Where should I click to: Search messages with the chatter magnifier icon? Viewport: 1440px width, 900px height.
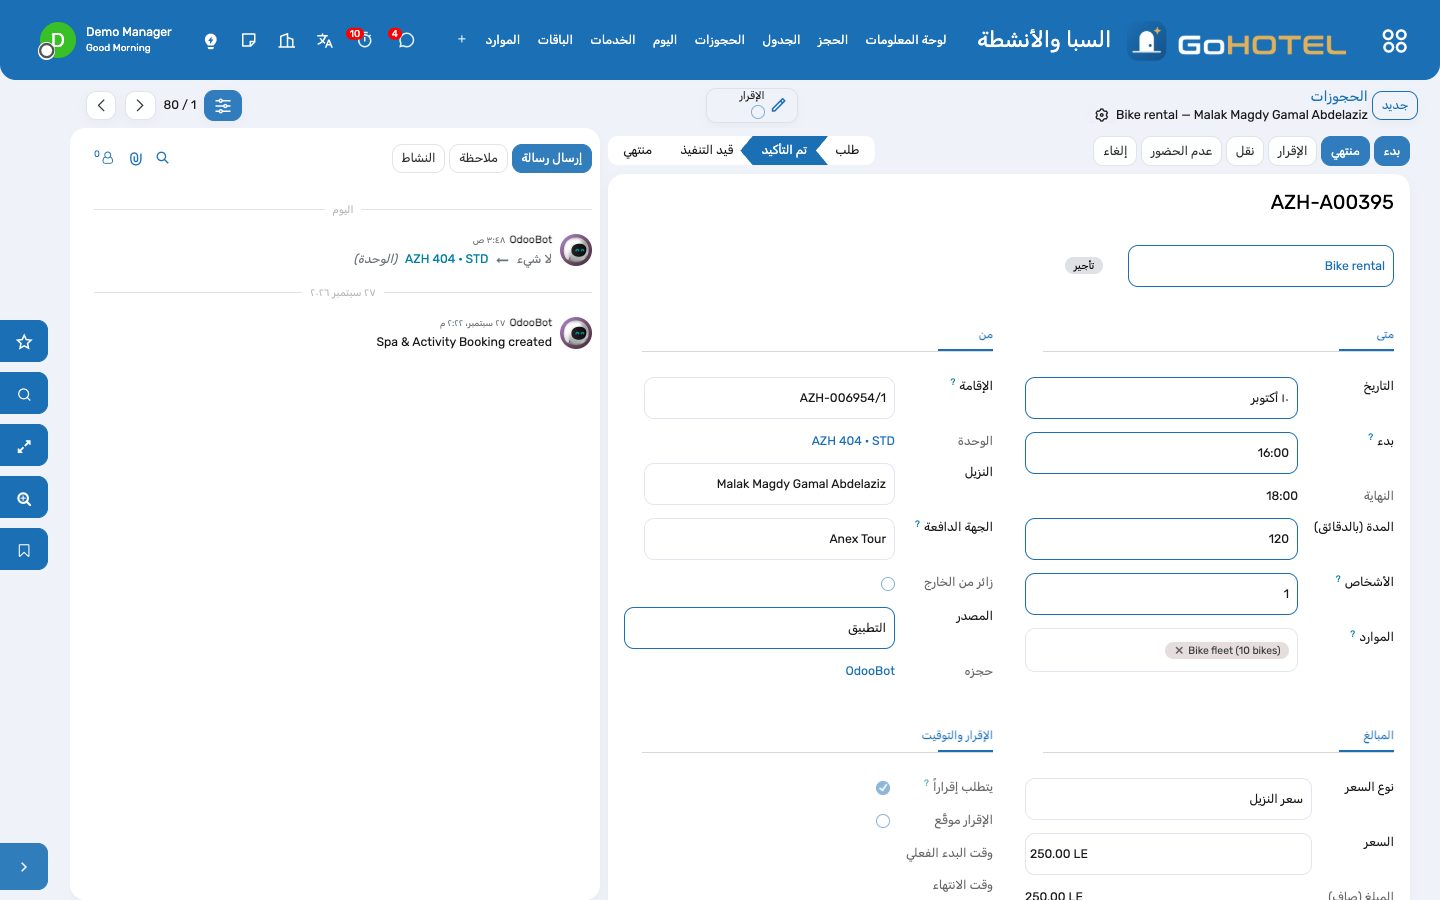pyautogui.click(x=163, y=158)
